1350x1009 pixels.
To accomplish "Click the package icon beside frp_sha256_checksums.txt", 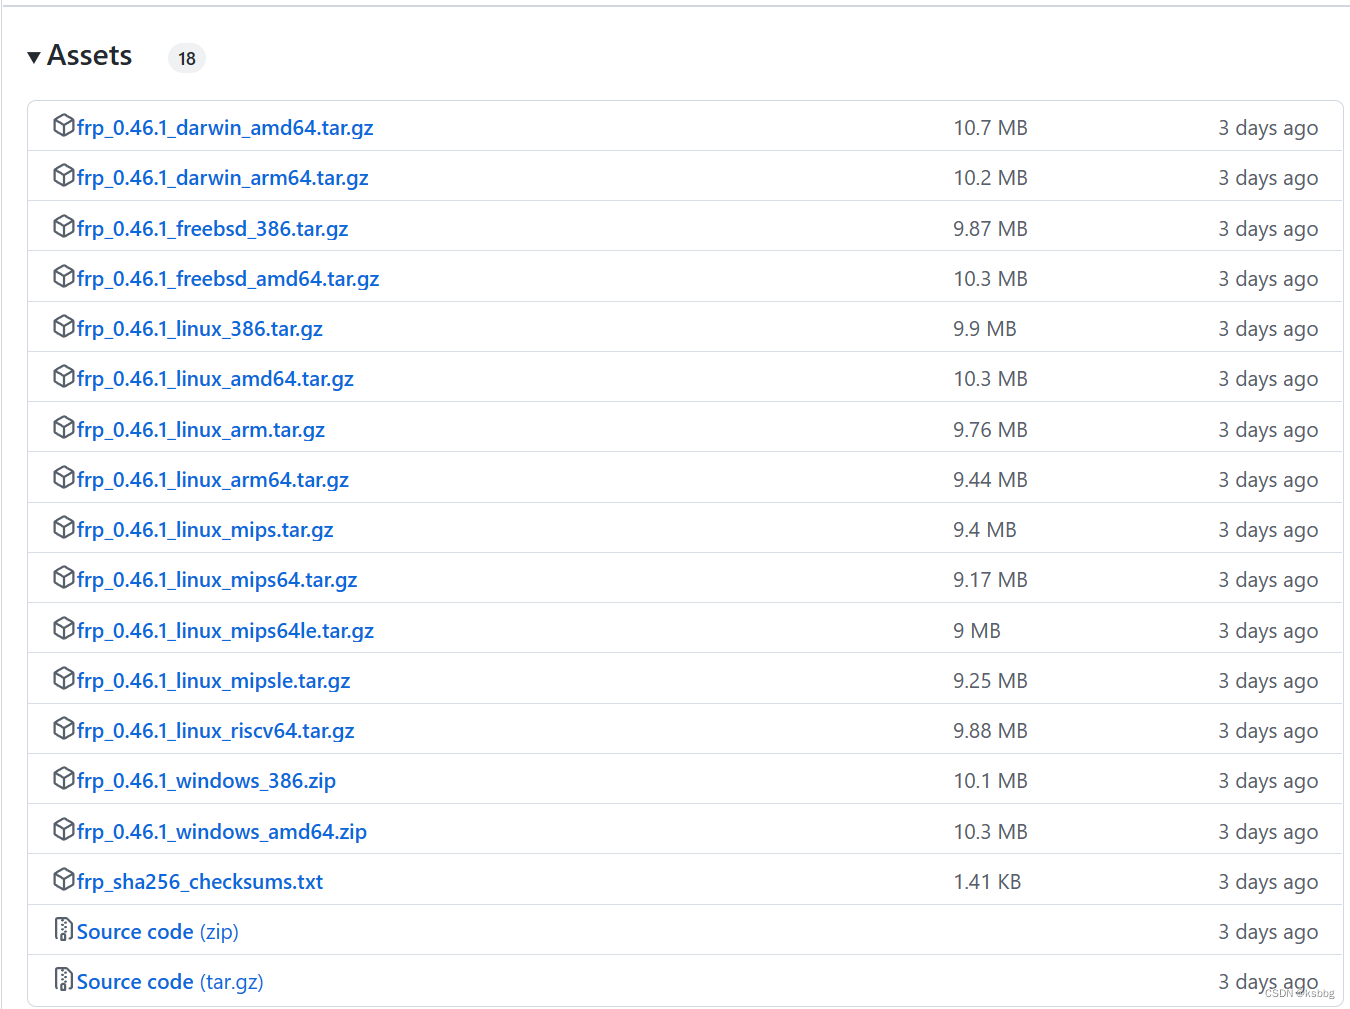I will coord(64,879).
